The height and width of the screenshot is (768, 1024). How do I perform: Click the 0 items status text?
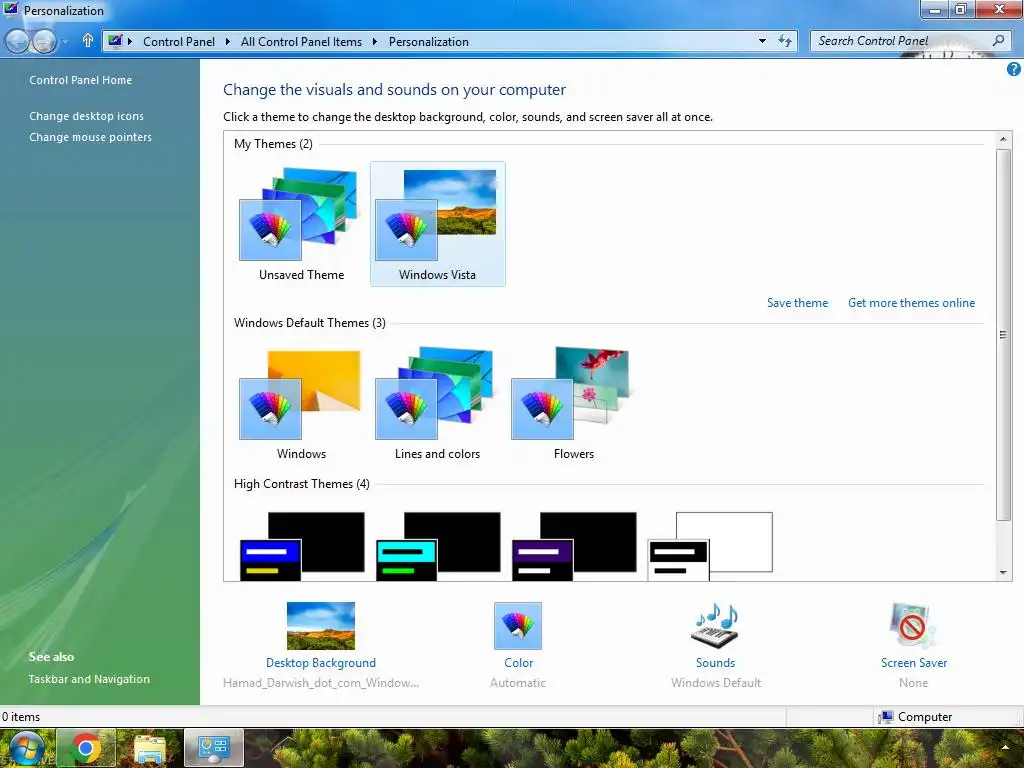tap(21, 717)
